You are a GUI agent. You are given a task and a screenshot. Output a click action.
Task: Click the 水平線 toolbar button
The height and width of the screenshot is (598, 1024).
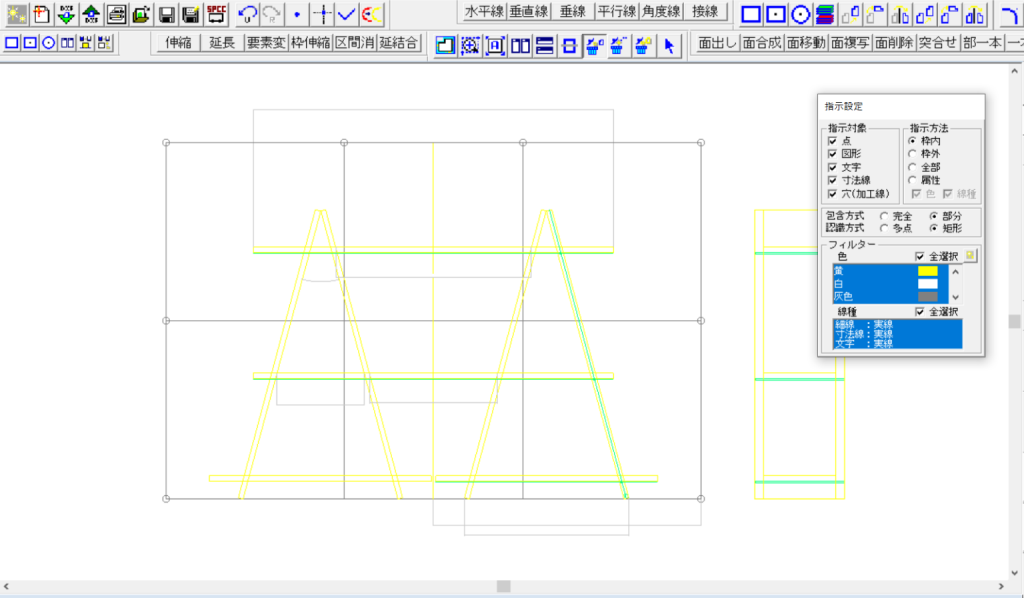click(482, 12)
